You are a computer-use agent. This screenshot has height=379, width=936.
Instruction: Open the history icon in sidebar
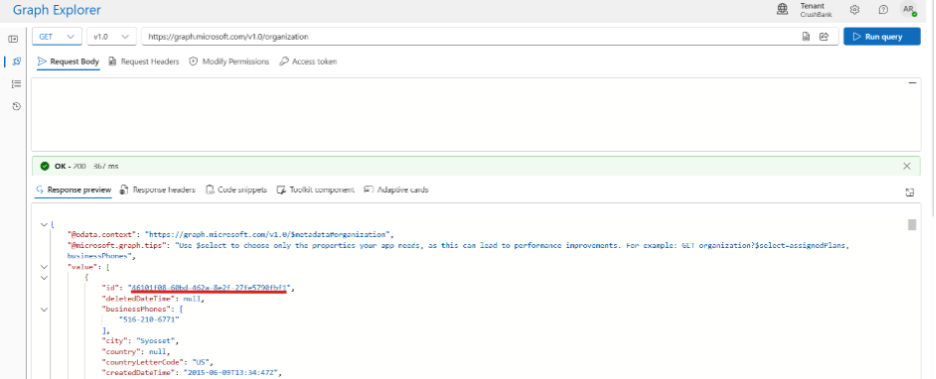[16, 106]
